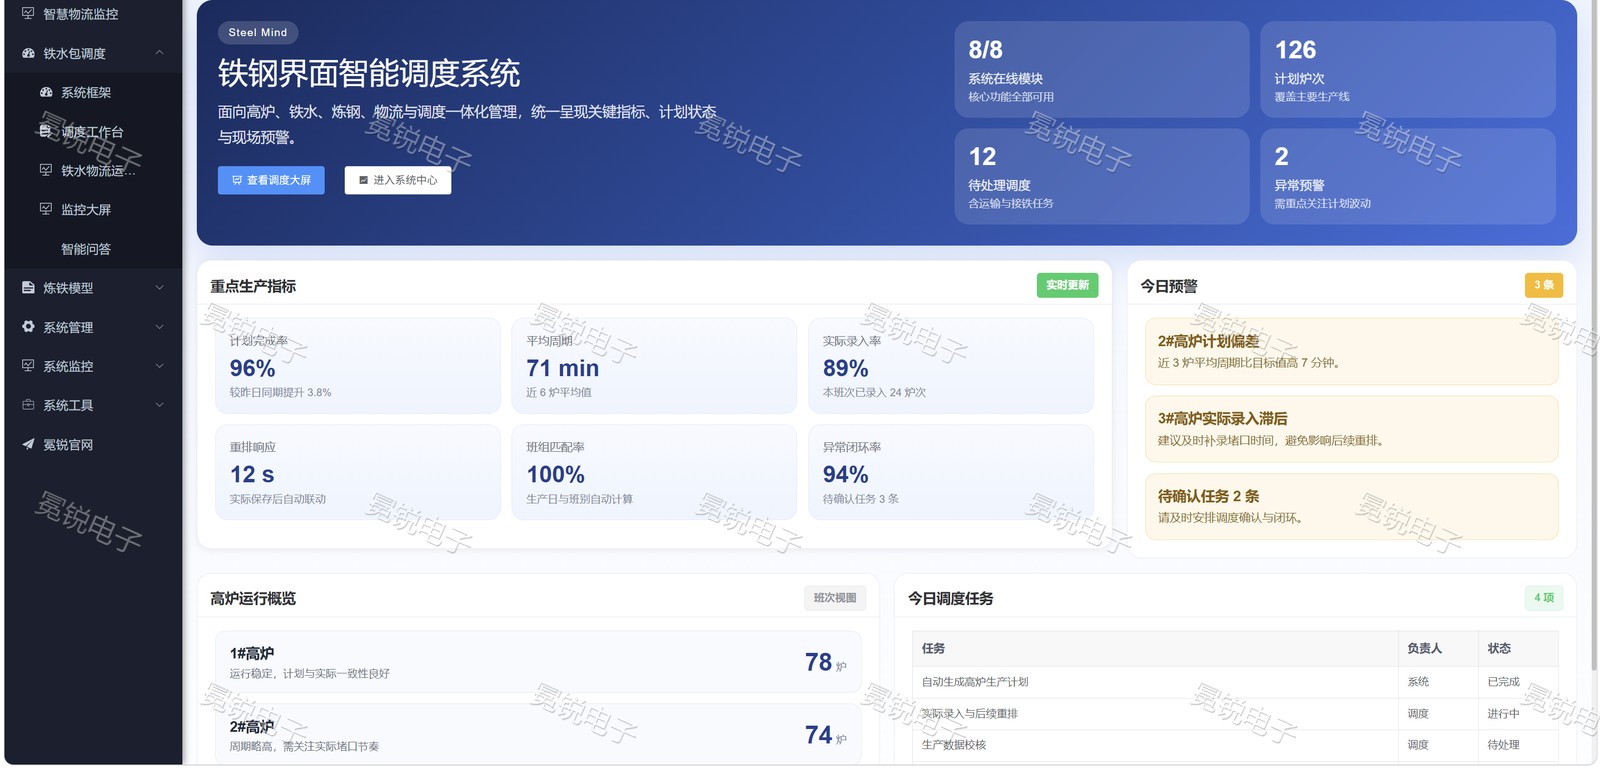Image resolution: width=1600 pixels, height=769 pixels.
Task: Open the 氮锐官网 link
Action: point(94,444)
